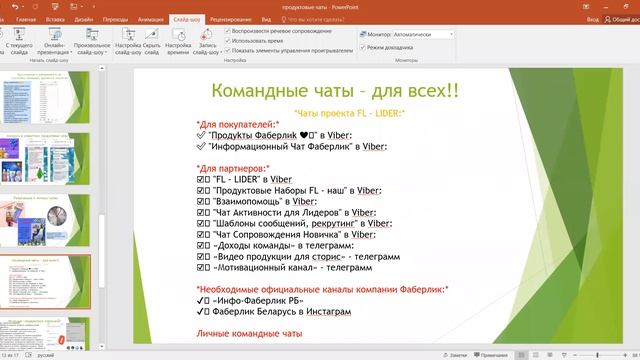Switch to Slide Sorter view icon
This screenshot has height=360, width=640.
(x=536, y=355)
